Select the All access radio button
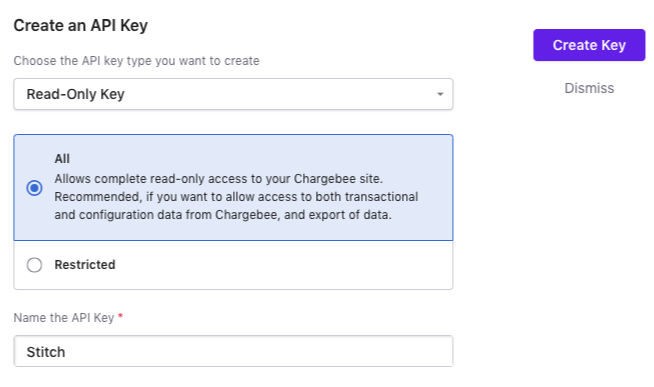The height and width of the screenshot is (387, 654). (34, 188)
